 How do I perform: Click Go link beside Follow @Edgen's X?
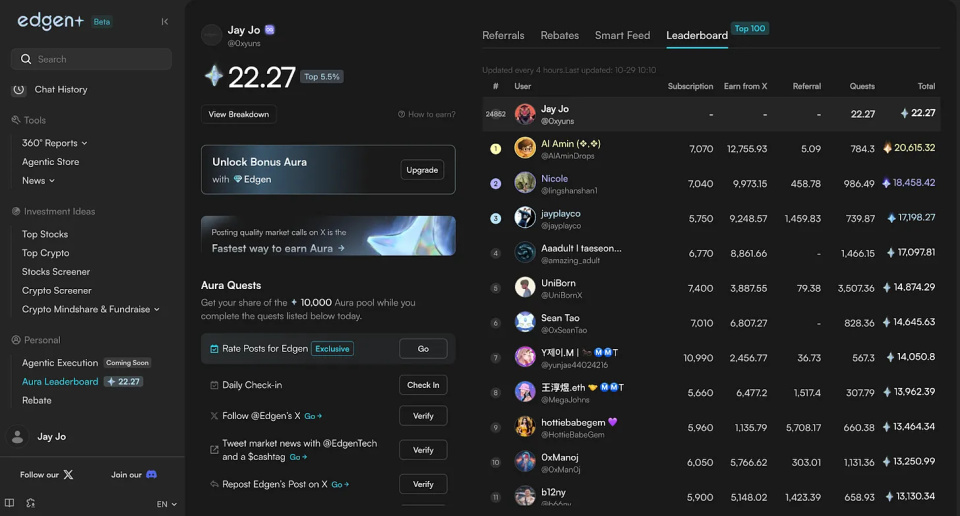pyautogui.click(x=313, y=416)
